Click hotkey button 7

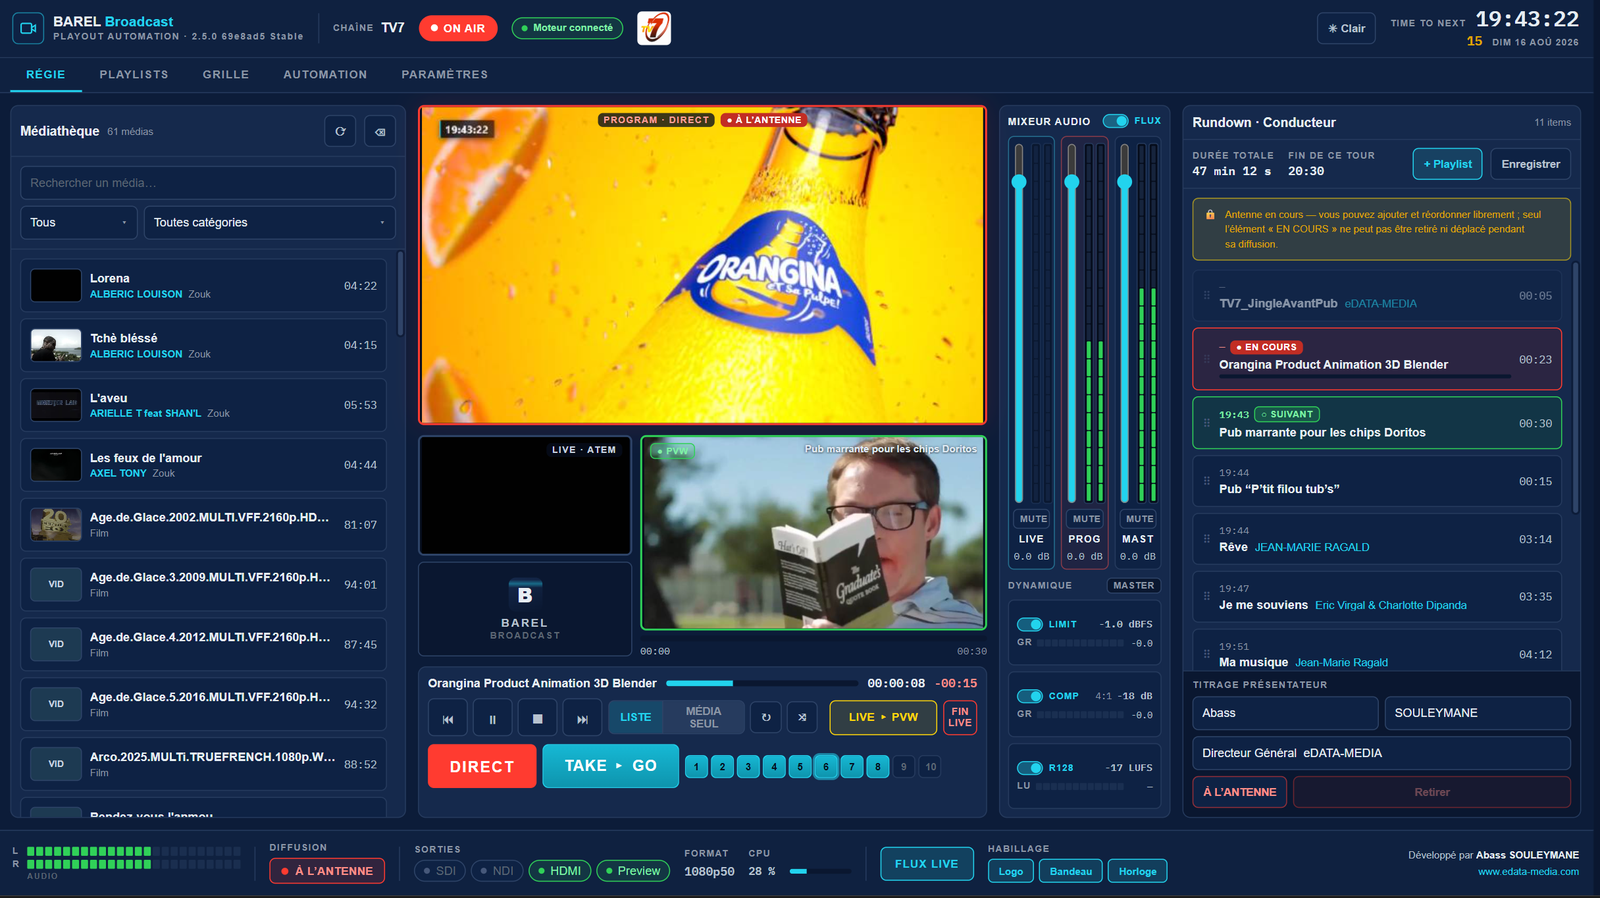(852, 767)
